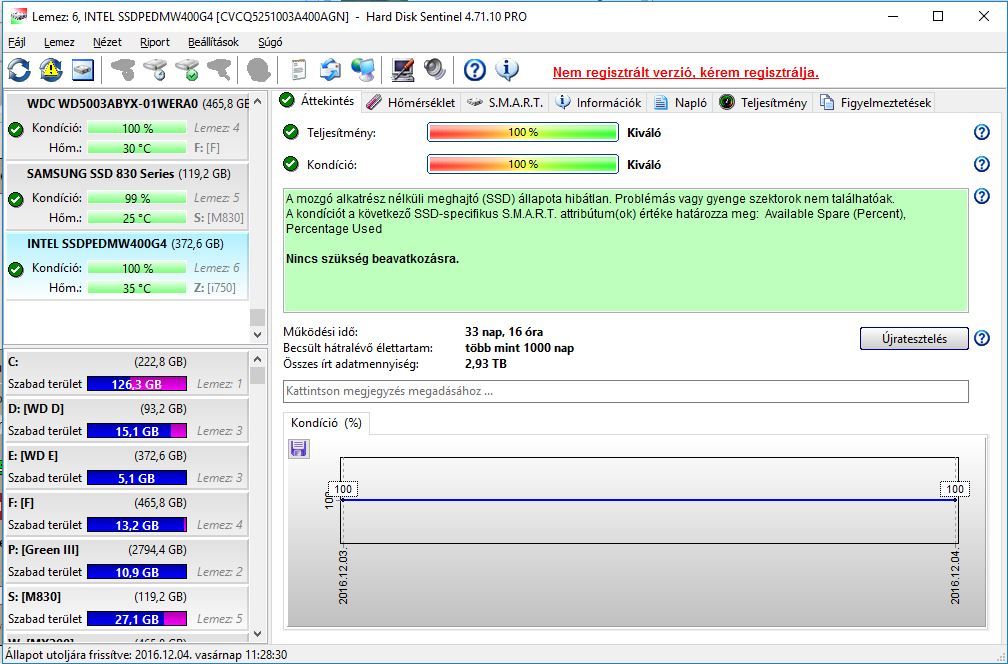Click the globe and monitor network icon

[x=363, y=69]
